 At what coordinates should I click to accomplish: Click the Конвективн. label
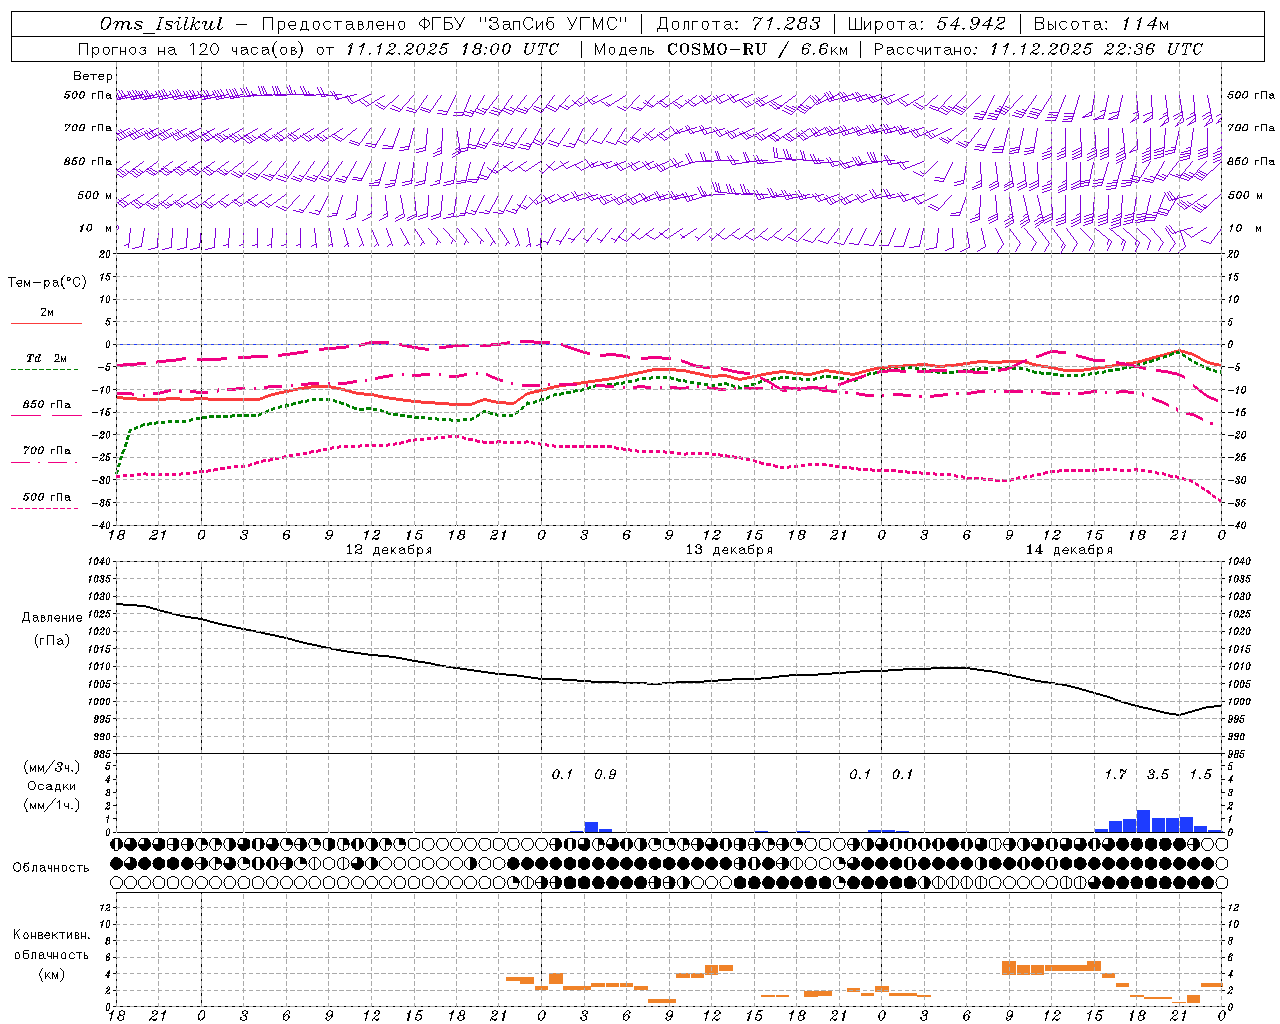[52, 935]
